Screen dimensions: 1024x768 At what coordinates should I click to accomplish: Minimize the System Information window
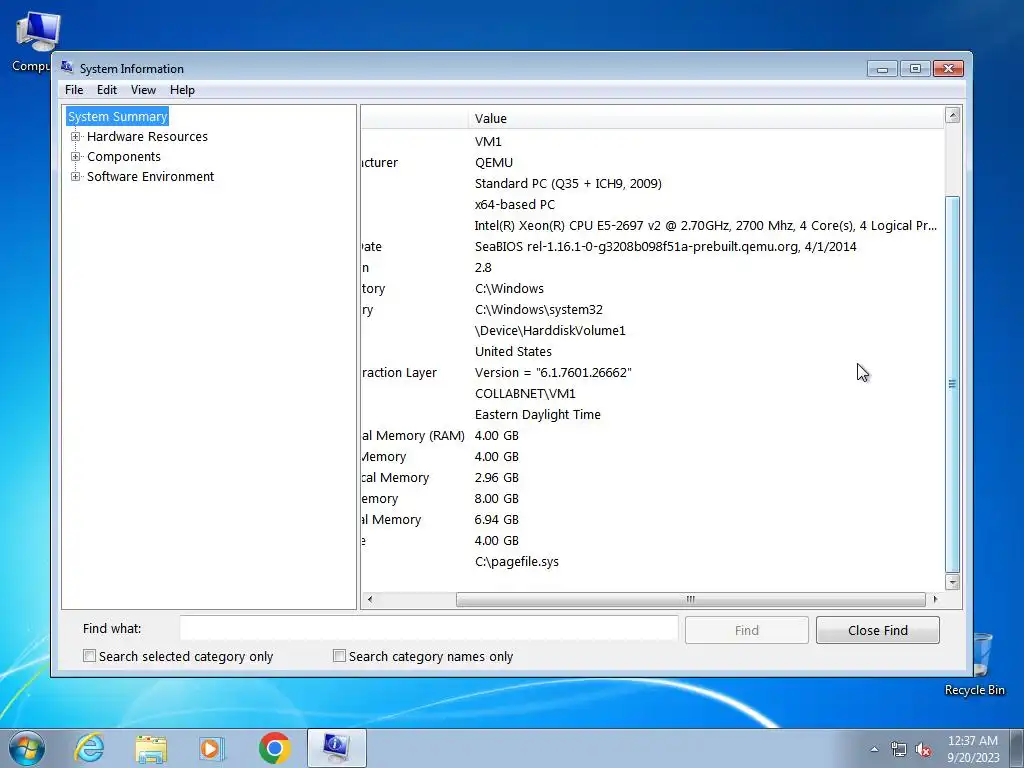point(882,68)
